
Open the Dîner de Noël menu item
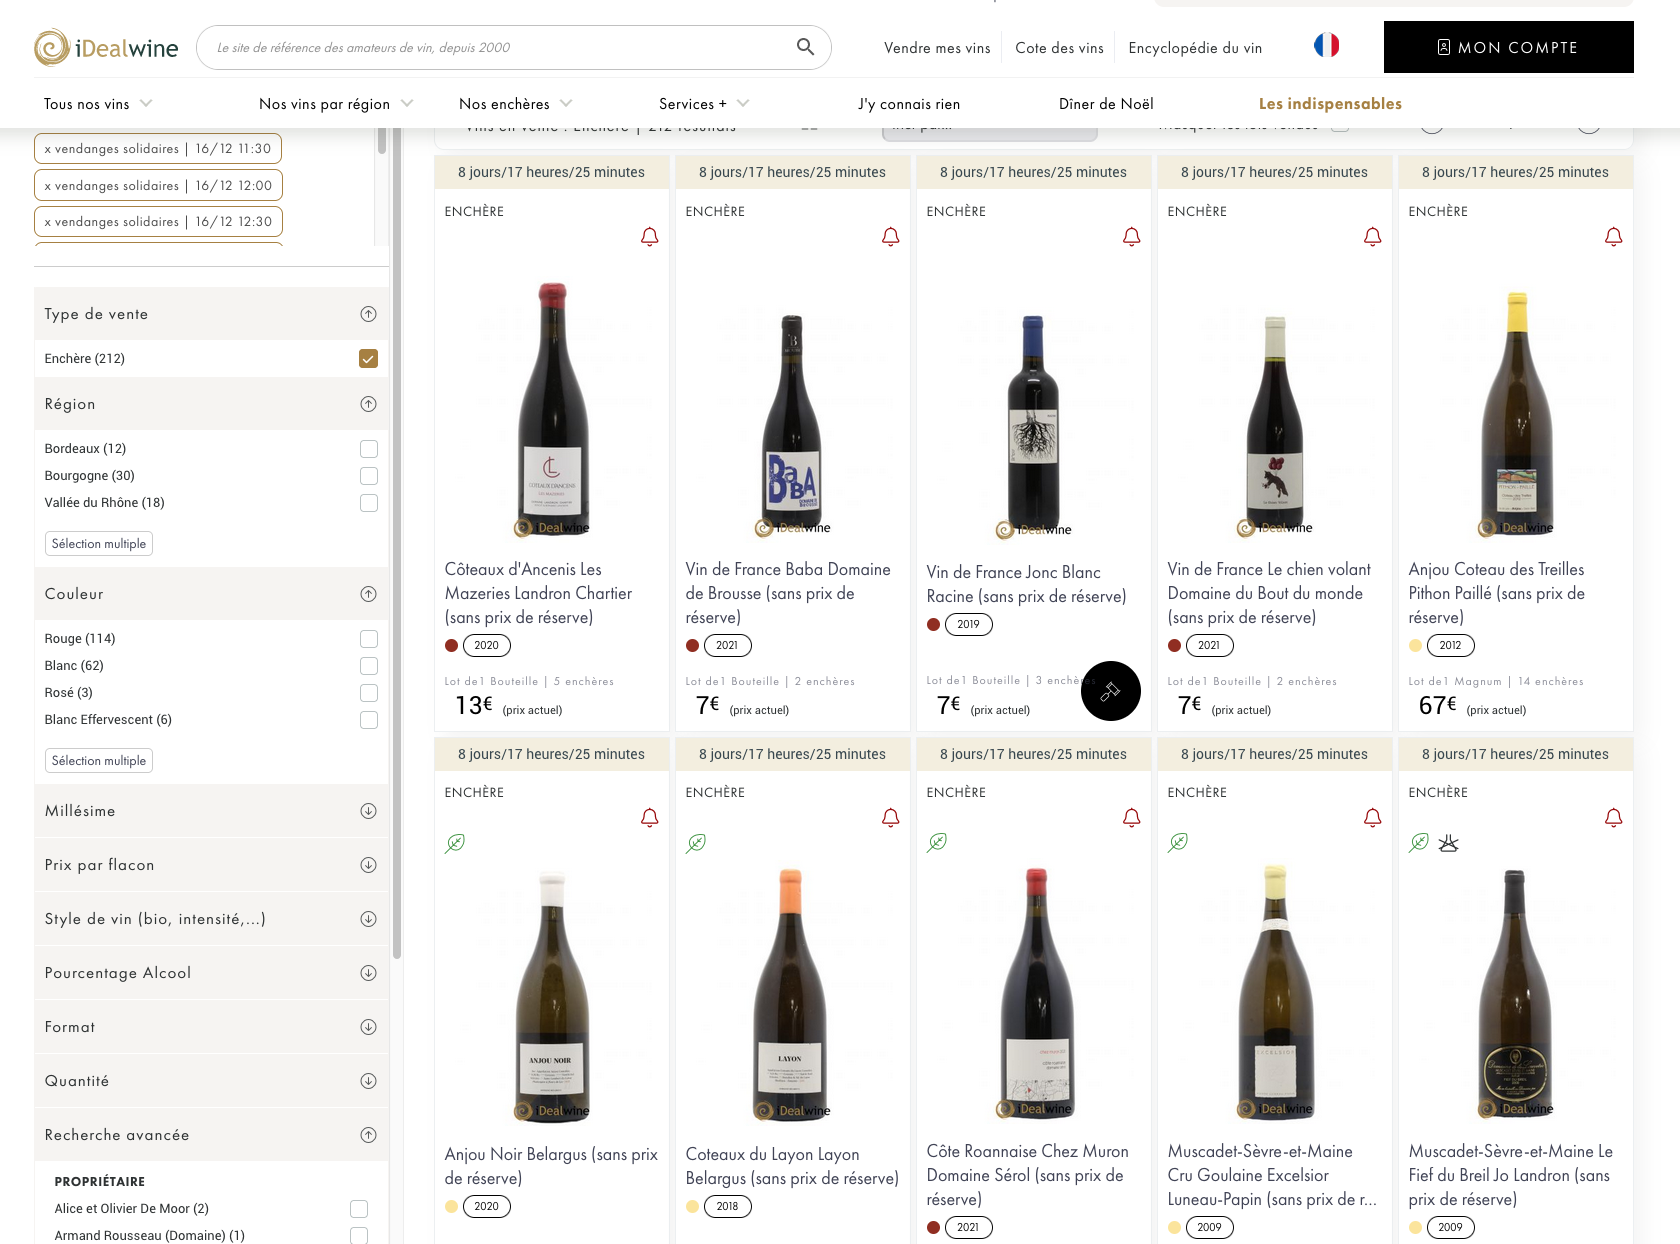(x=1106, y=104)
